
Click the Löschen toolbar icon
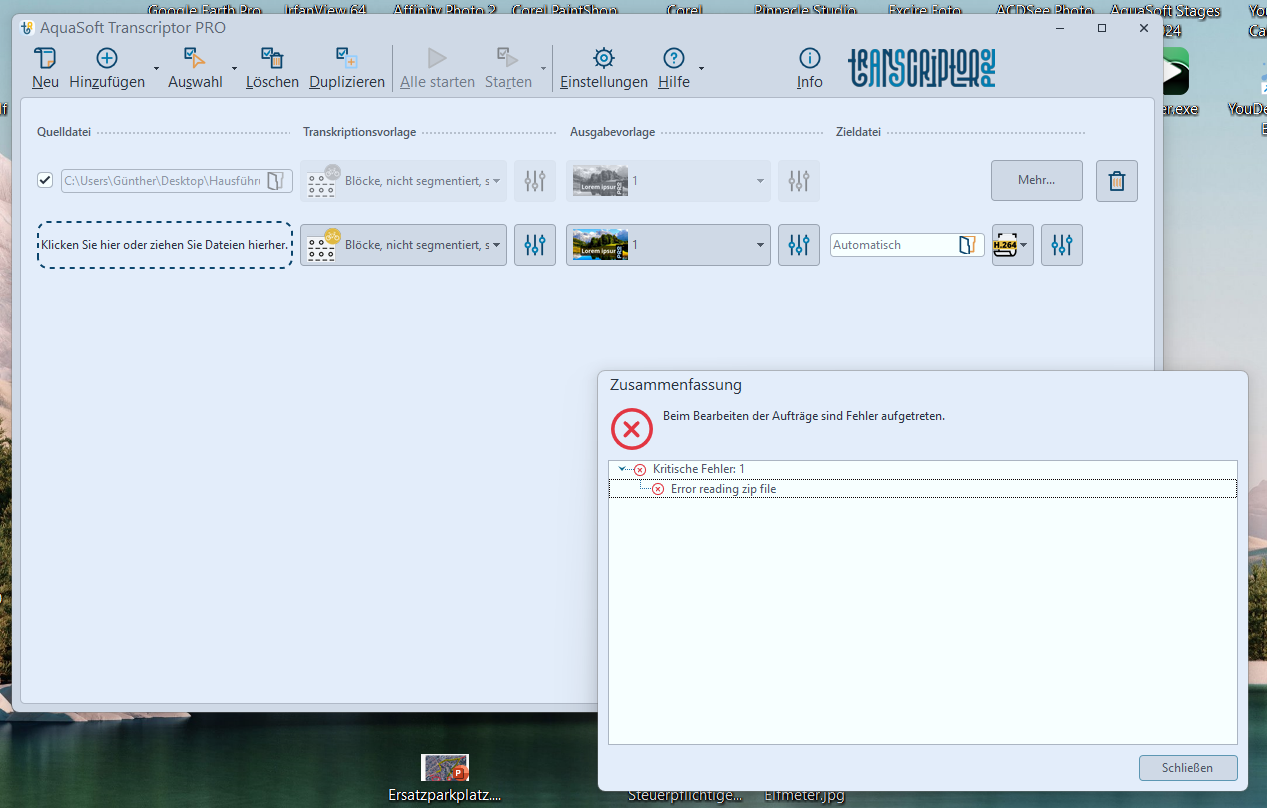coord(272,59)
